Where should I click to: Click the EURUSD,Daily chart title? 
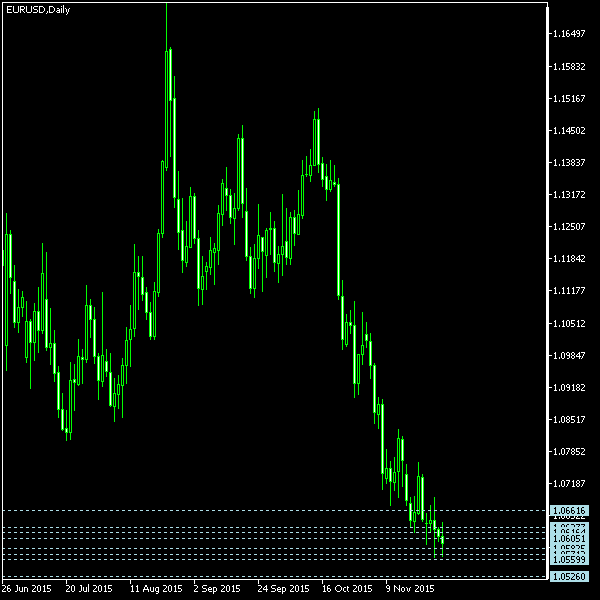coord(38,10)
